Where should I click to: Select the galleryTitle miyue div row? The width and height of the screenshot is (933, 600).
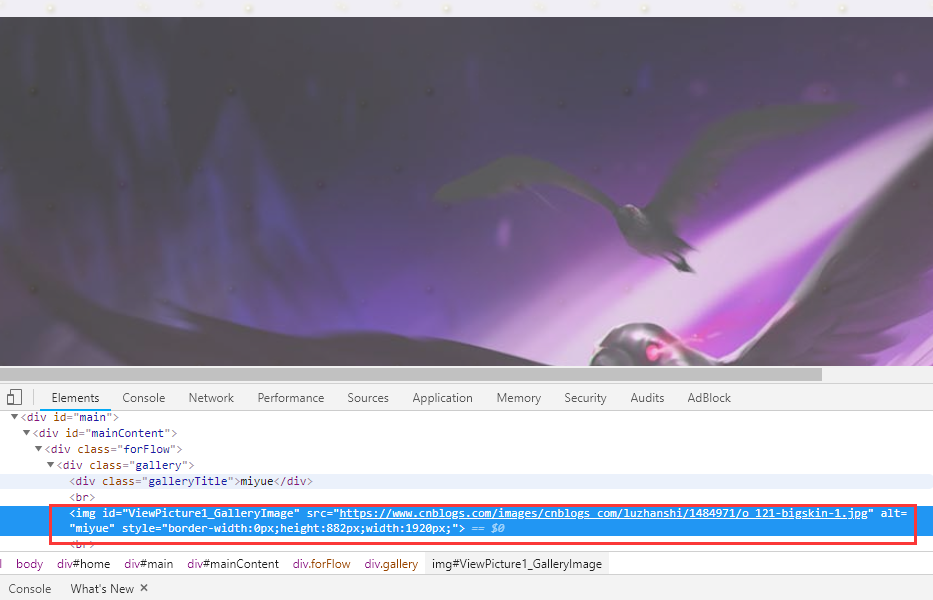(466, 481)
